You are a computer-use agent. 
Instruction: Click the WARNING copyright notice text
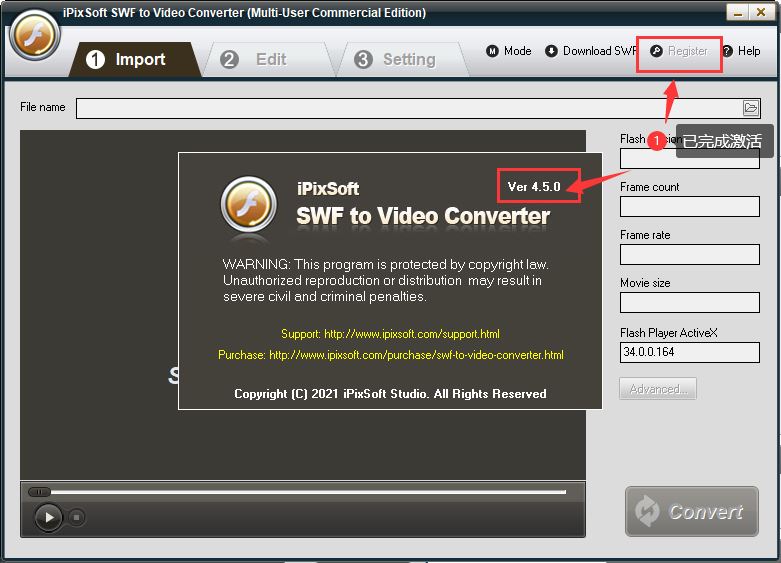coord(386,281)
